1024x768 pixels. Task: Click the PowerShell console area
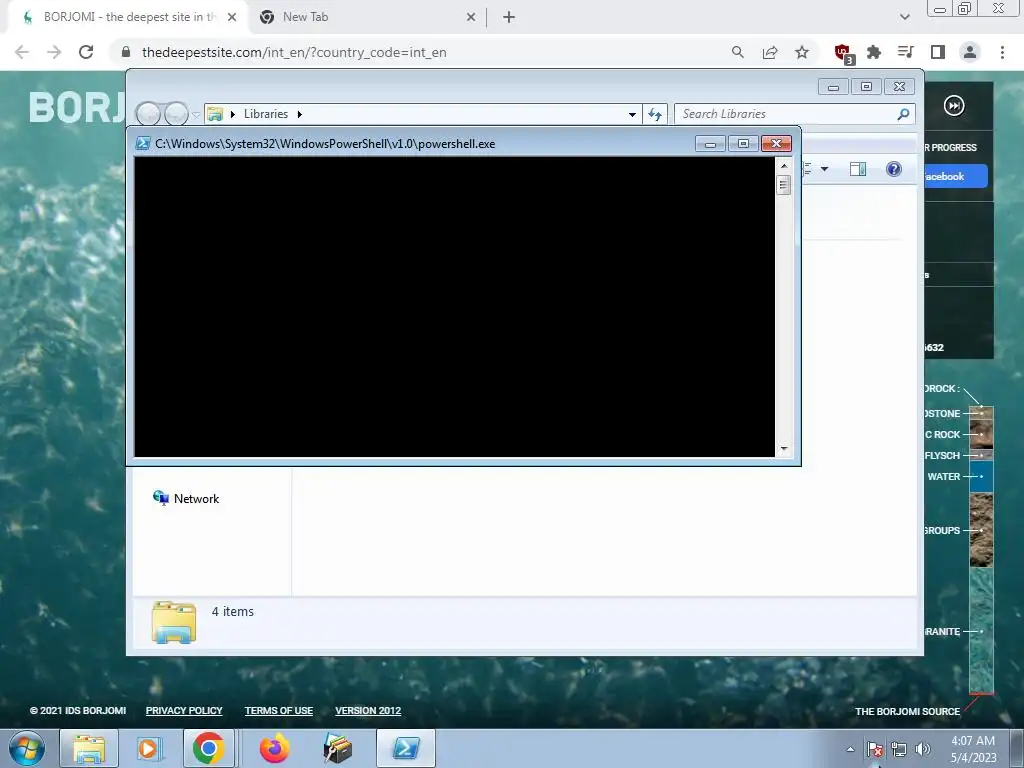[x=455, y=307]
